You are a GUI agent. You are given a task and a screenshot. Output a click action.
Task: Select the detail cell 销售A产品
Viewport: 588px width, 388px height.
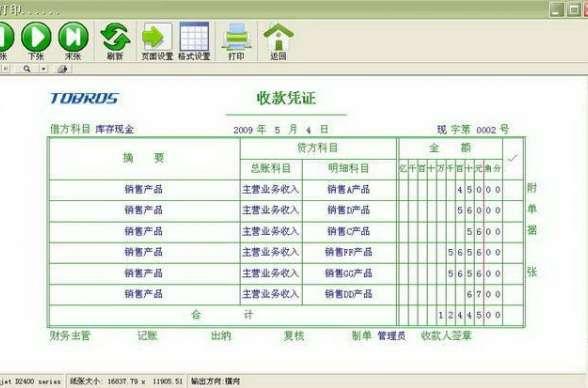tap(349, 189)
